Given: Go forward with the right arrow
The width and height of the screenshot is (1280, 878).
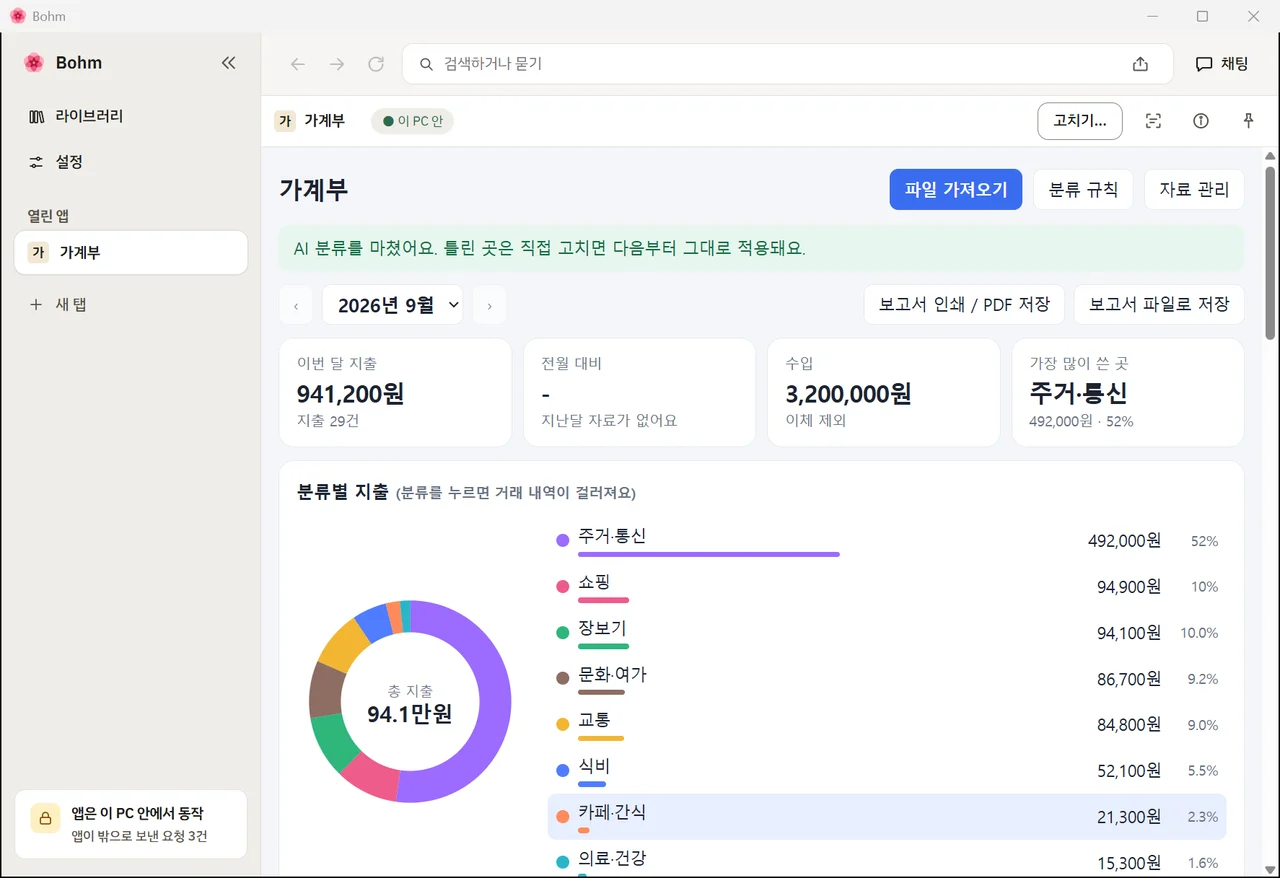Looking at the screenshot, I should (x=337, y=64).
